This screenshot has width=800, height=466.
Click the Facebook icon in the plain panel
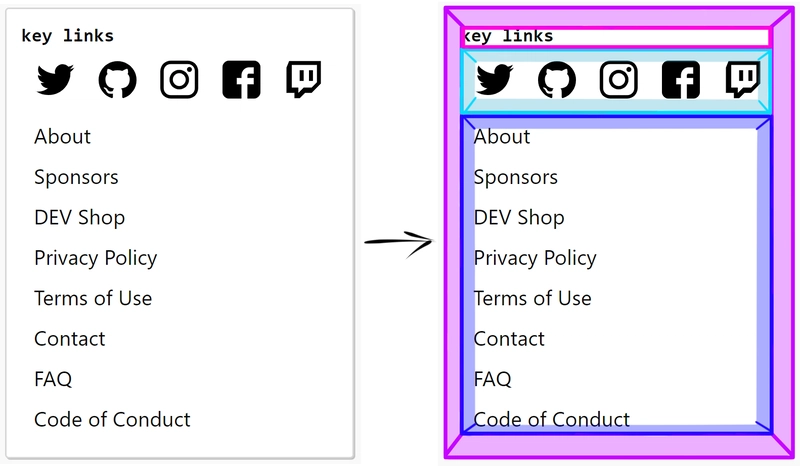click(241, 80)
